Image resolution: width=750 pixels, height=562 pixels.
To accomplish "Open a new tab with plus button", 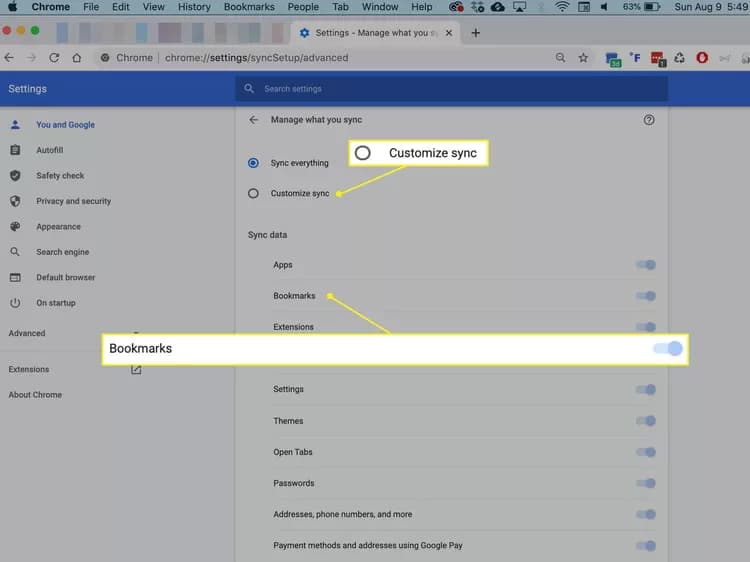I will (475, 33).
